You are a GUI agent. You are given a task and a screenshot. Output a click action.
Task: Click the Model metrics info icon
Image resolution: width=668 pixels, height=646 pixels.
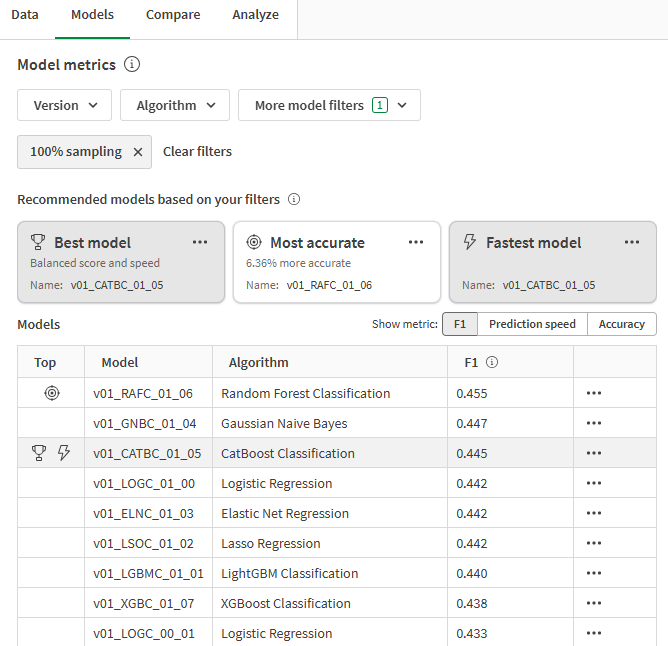coord(132,65)
